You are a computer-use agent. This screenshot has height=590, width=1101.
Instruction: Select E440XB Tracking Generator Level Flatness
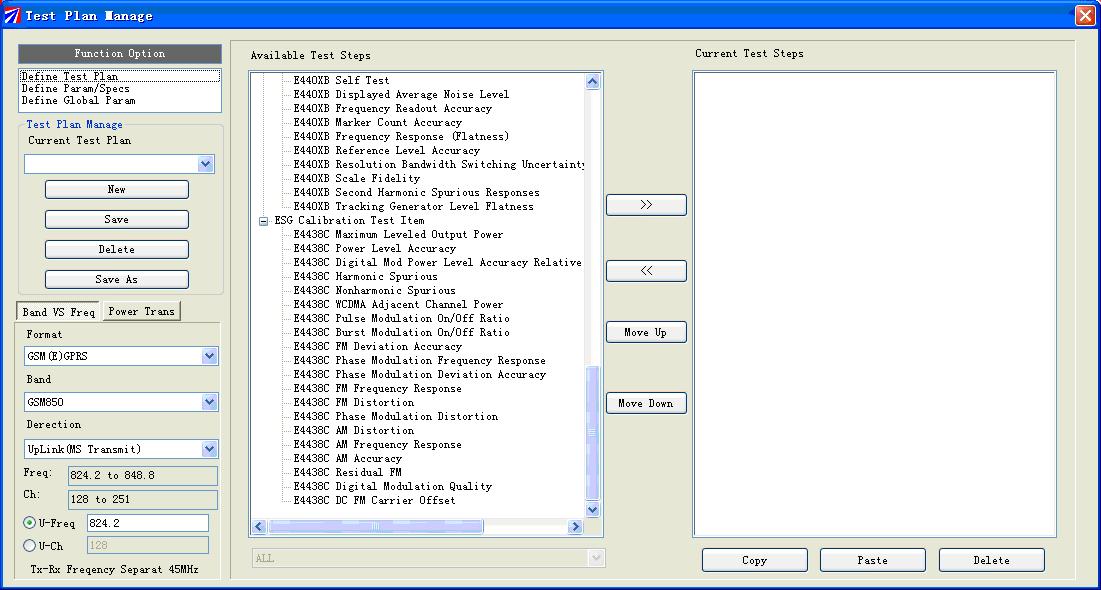click(413, 206)
